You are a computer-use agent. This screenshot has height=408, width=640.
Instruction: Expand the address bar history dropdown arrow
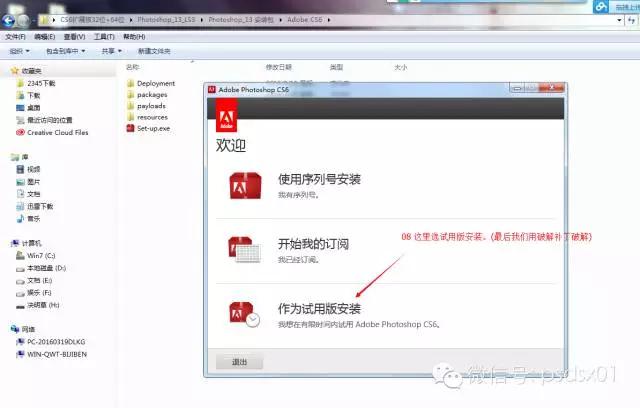(x=619, y=20)
